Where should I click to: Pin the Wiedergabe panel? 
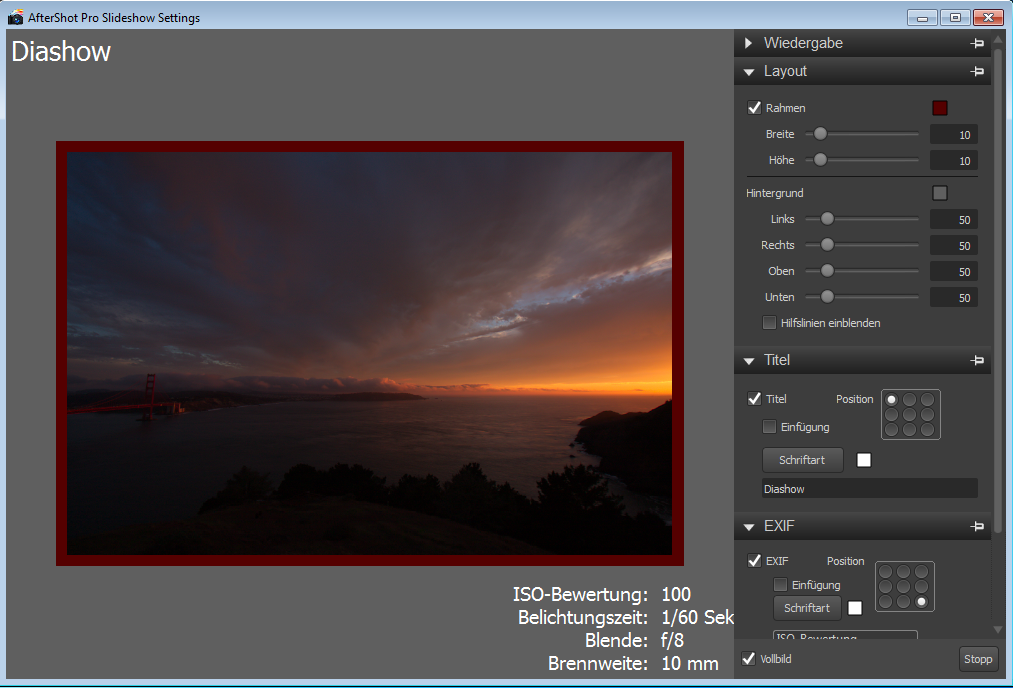[x=977, y=44]
